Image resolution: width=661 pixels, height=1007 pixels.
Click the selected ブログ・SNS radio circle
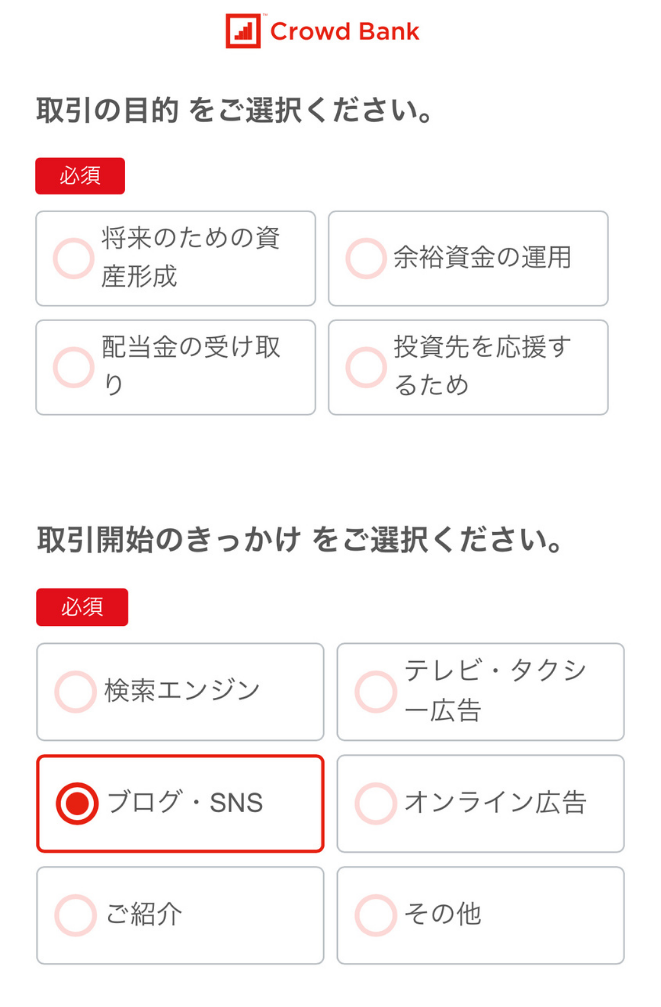point(76,803)
